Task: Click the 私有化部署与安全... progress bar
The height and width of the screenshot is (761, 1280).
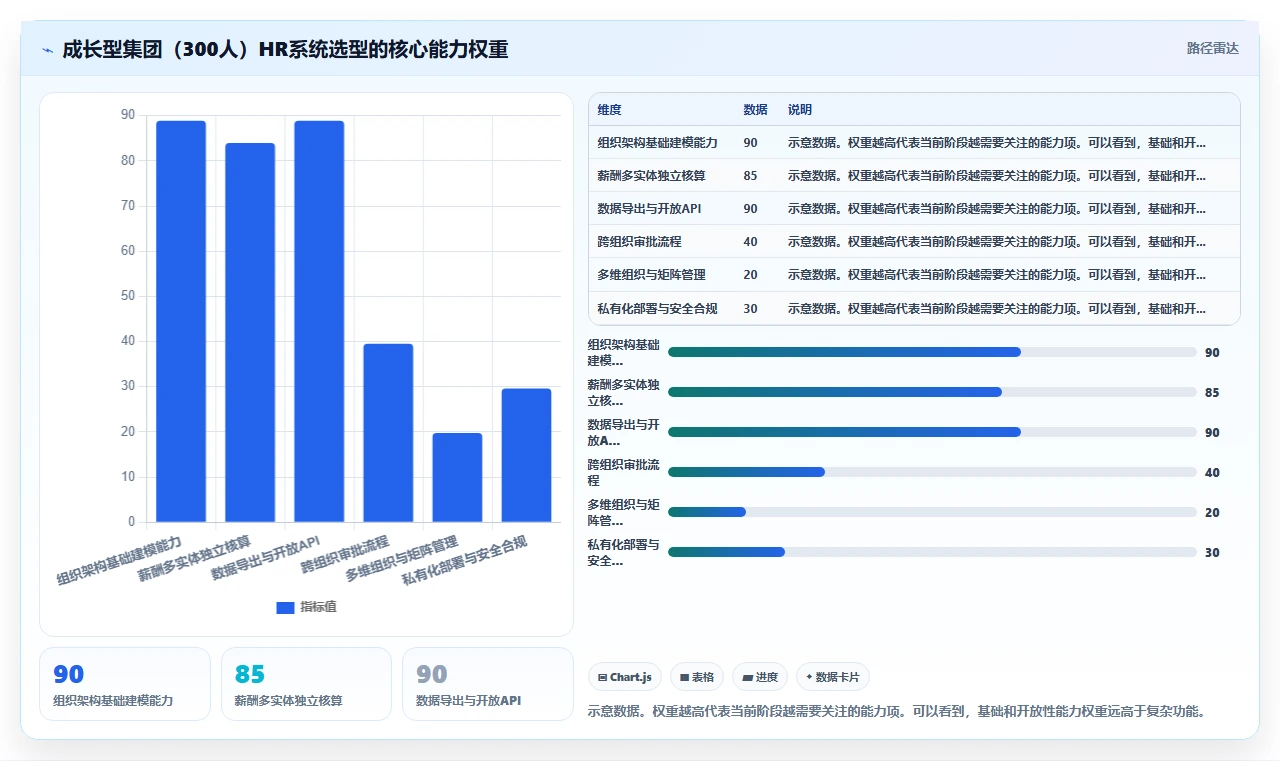Action: (x=932, y=552)
